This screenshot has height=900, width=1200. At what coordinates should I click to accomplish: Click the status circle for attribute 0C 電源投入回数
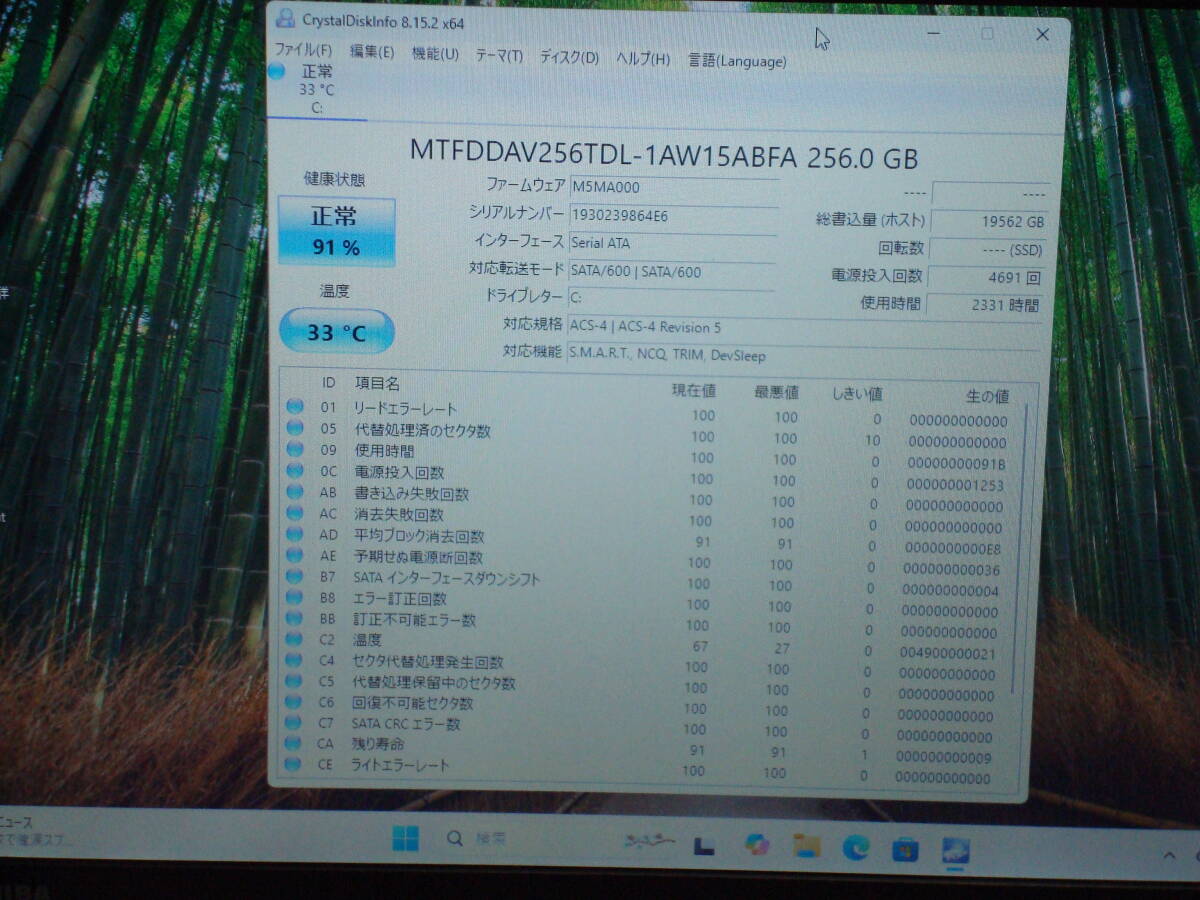295,470
